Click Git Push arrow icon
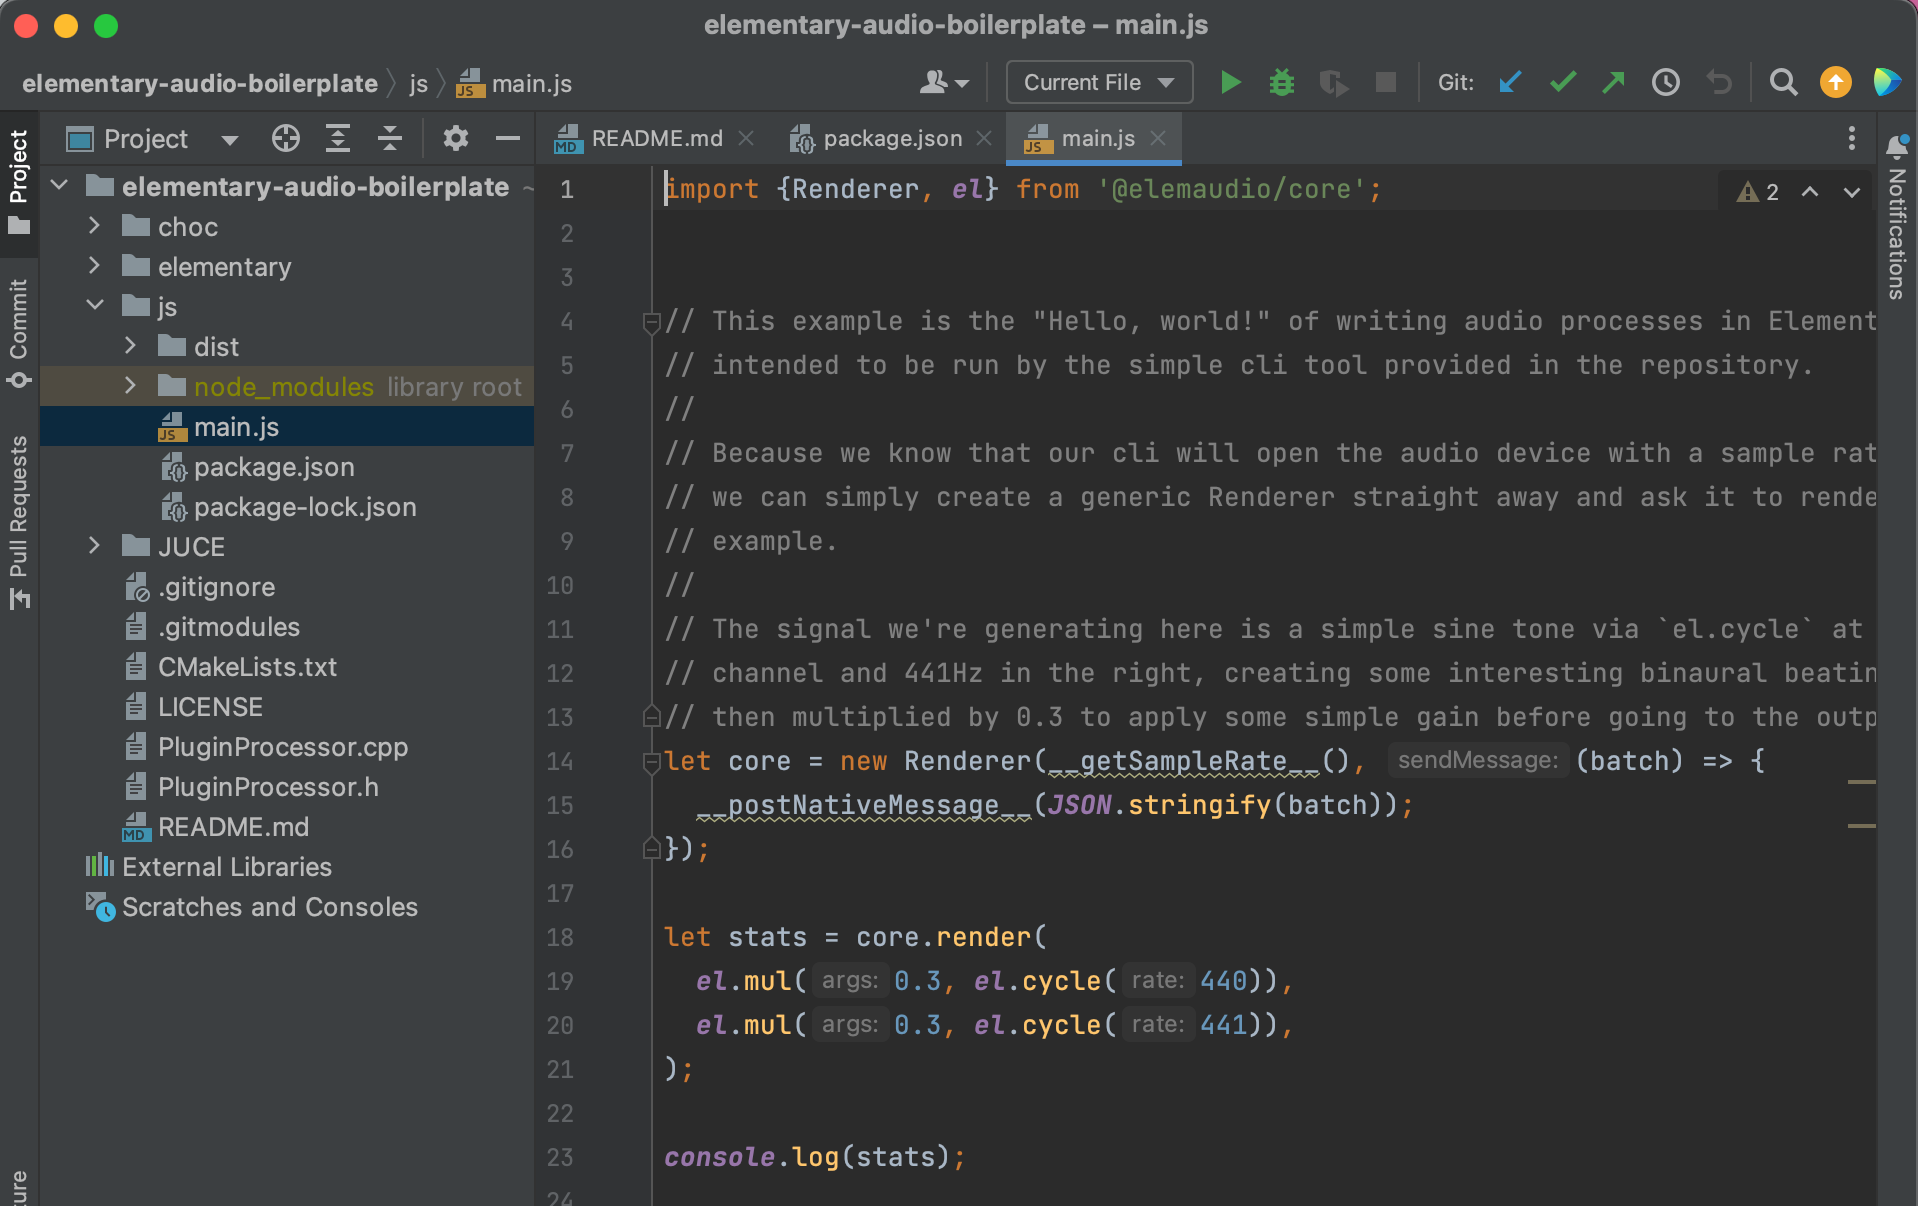Viewport: 1918px width, 1206px height. [1613, 83]
